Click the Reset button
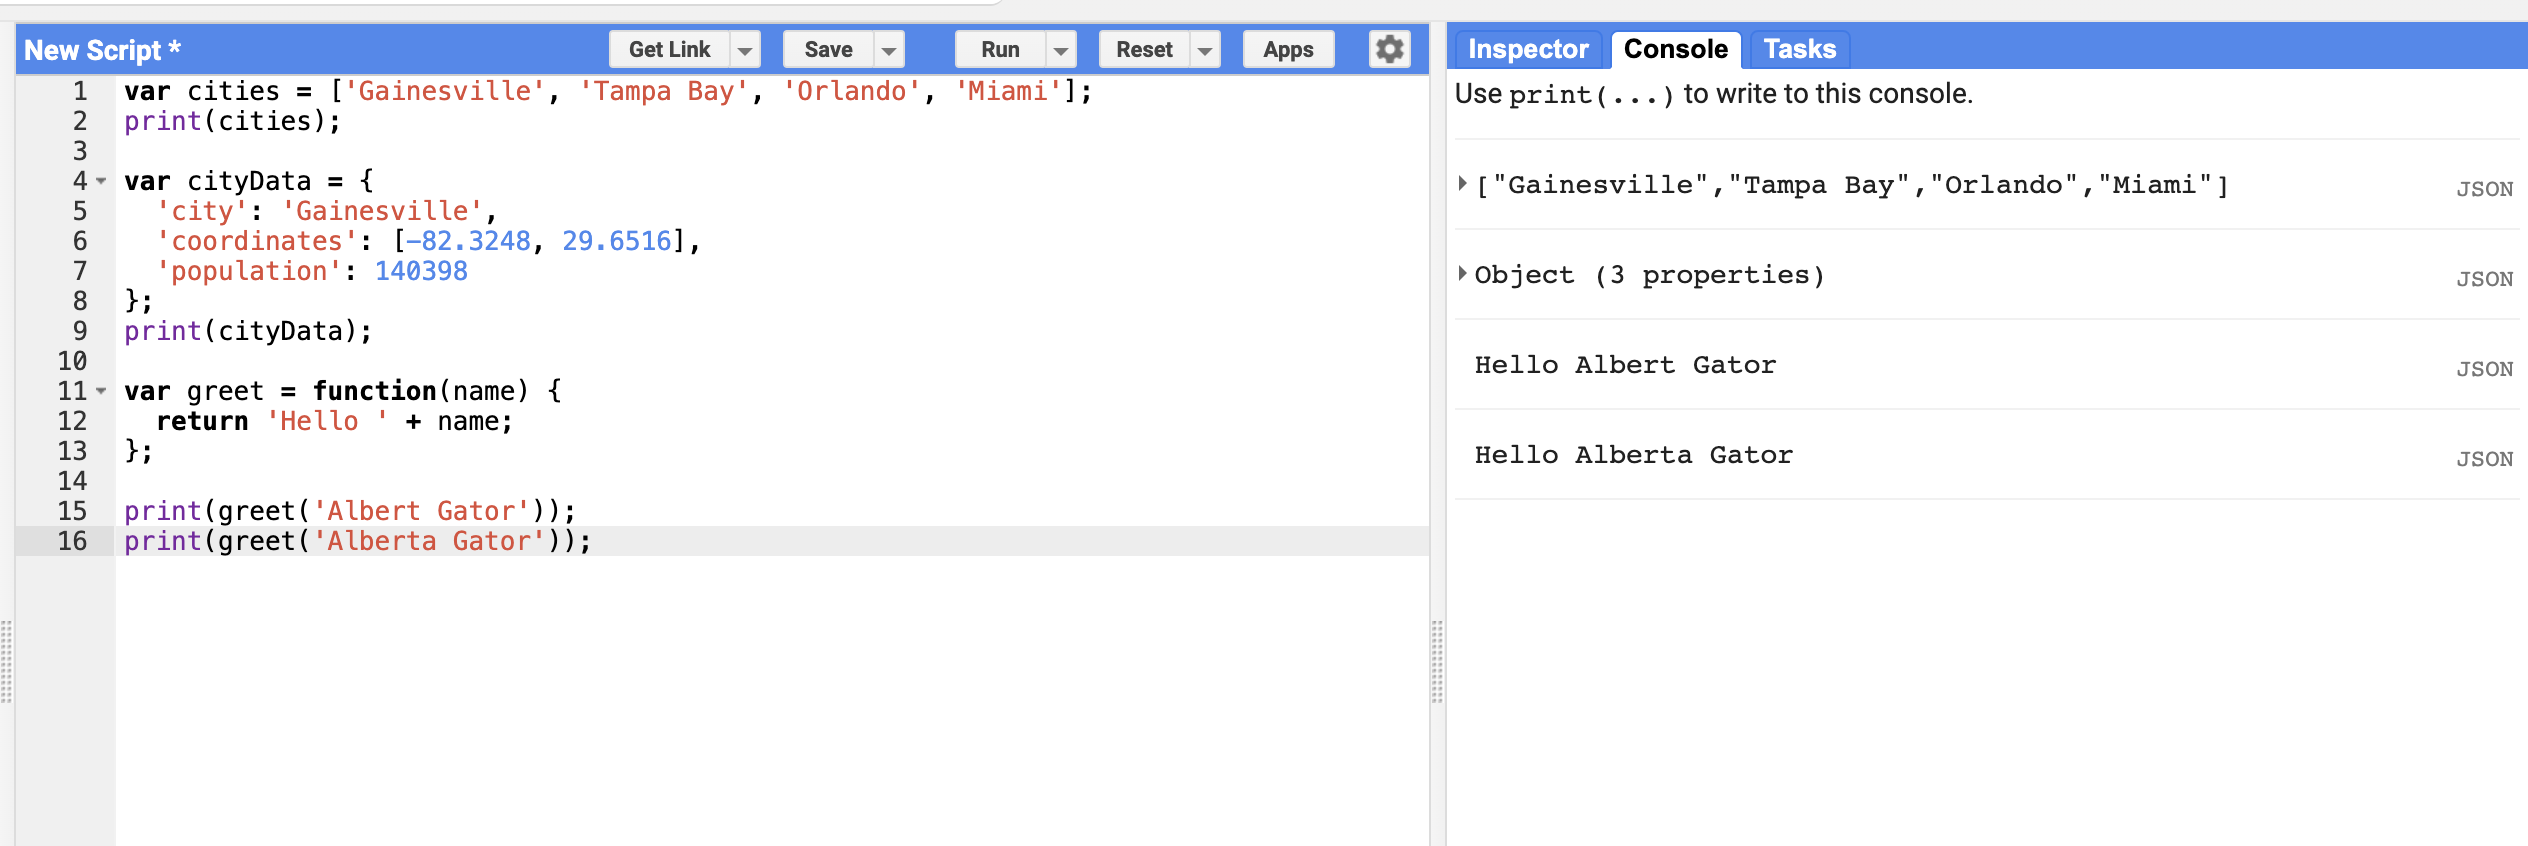Screen dimensions: 2528x846 1144,49
